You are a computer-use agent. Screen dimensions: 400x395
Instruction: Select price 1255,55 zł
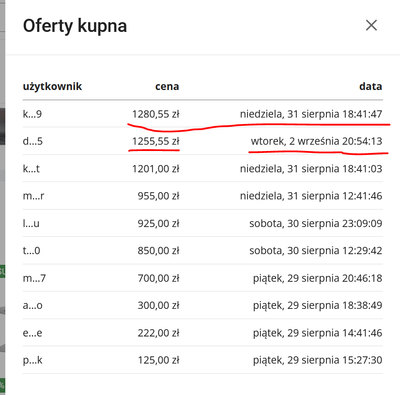coord(156,141)
